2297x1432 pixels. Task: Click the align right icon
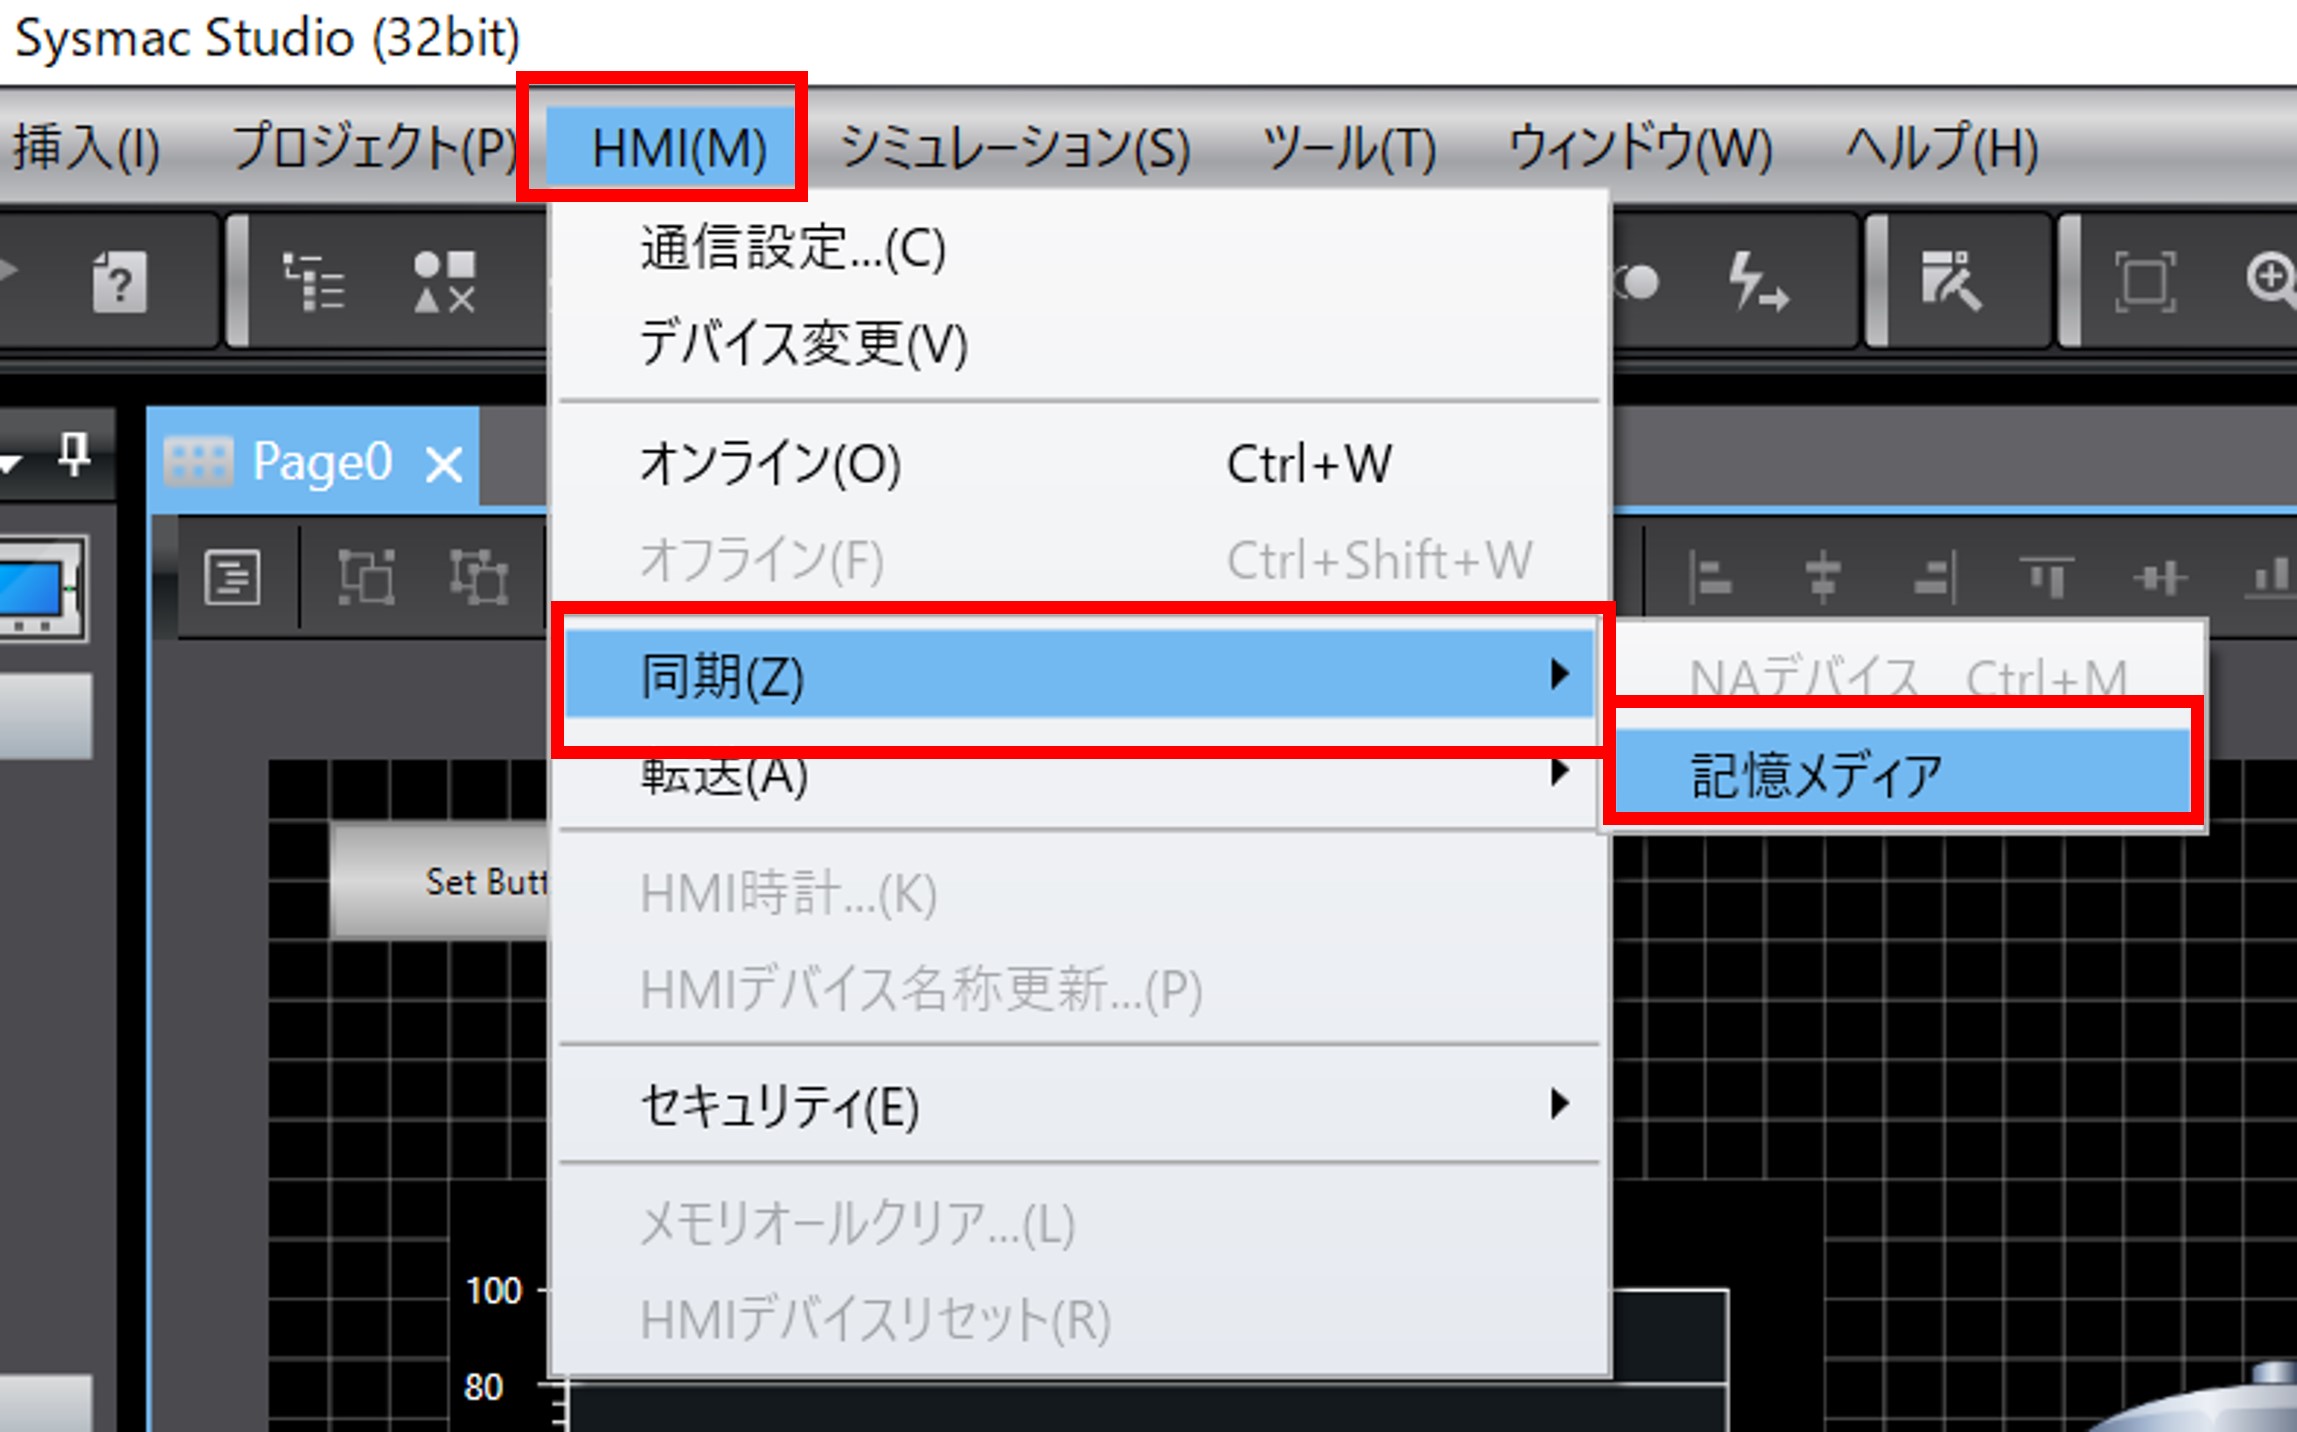click(1935, 578)
